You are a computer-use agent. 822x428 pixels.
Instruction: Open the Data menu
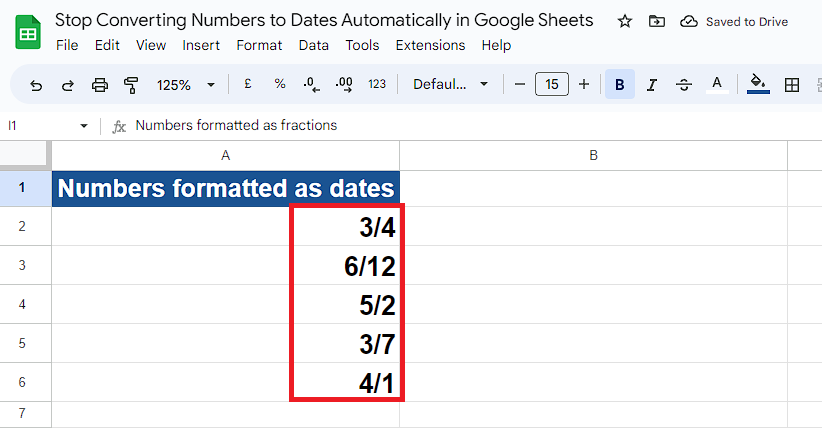point(313,46)
